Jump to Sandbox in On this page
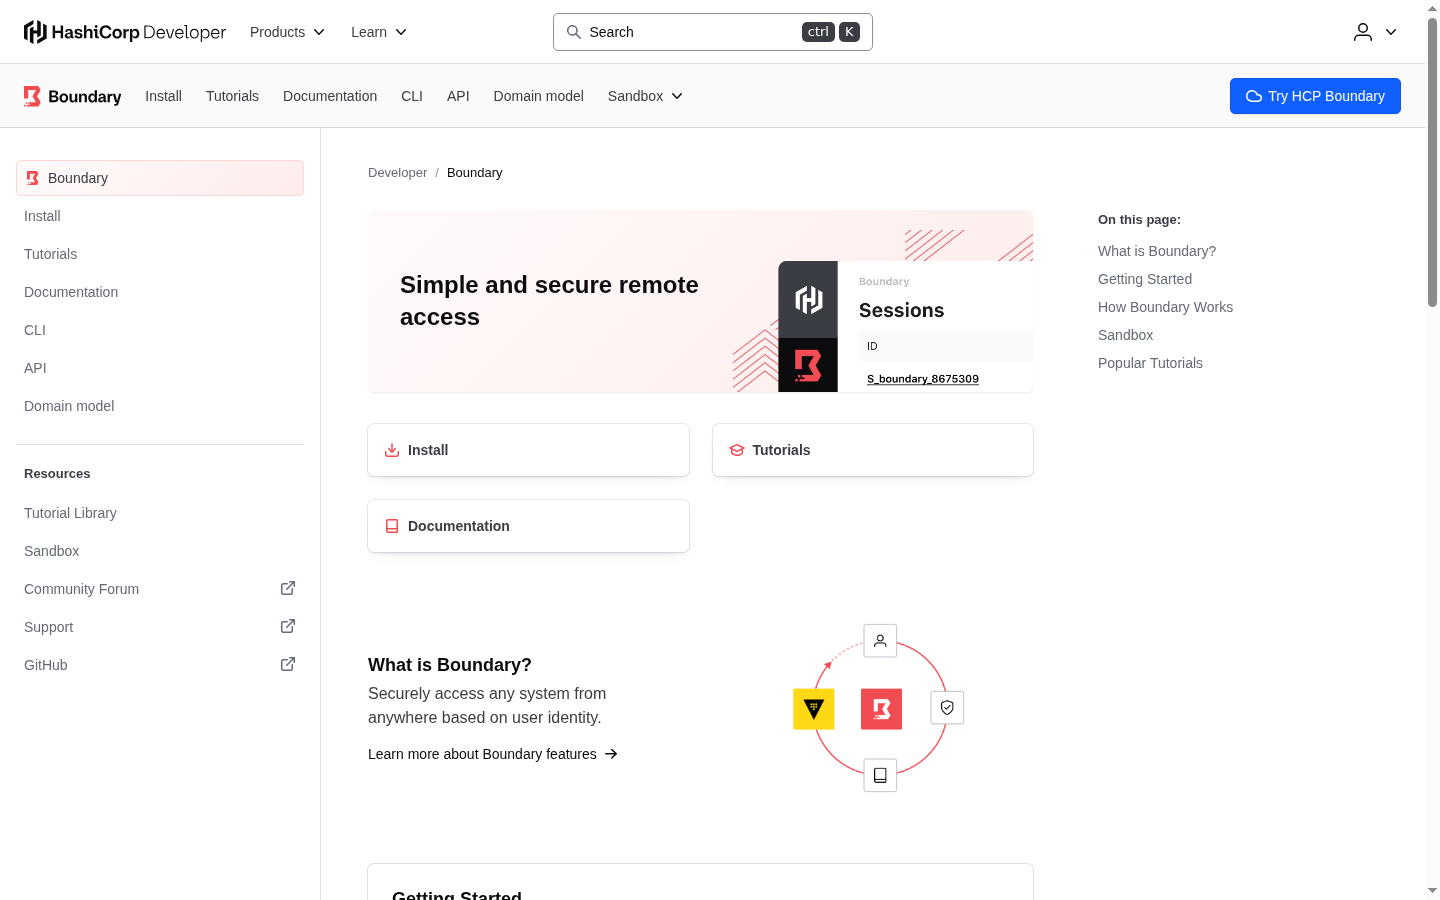 [x=1125, y=335]
